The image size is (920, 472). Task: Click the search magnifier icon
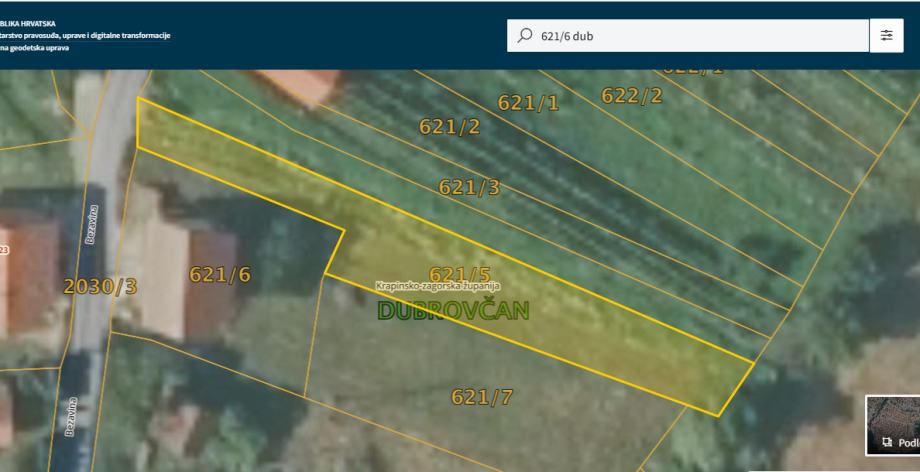[524, 36]
